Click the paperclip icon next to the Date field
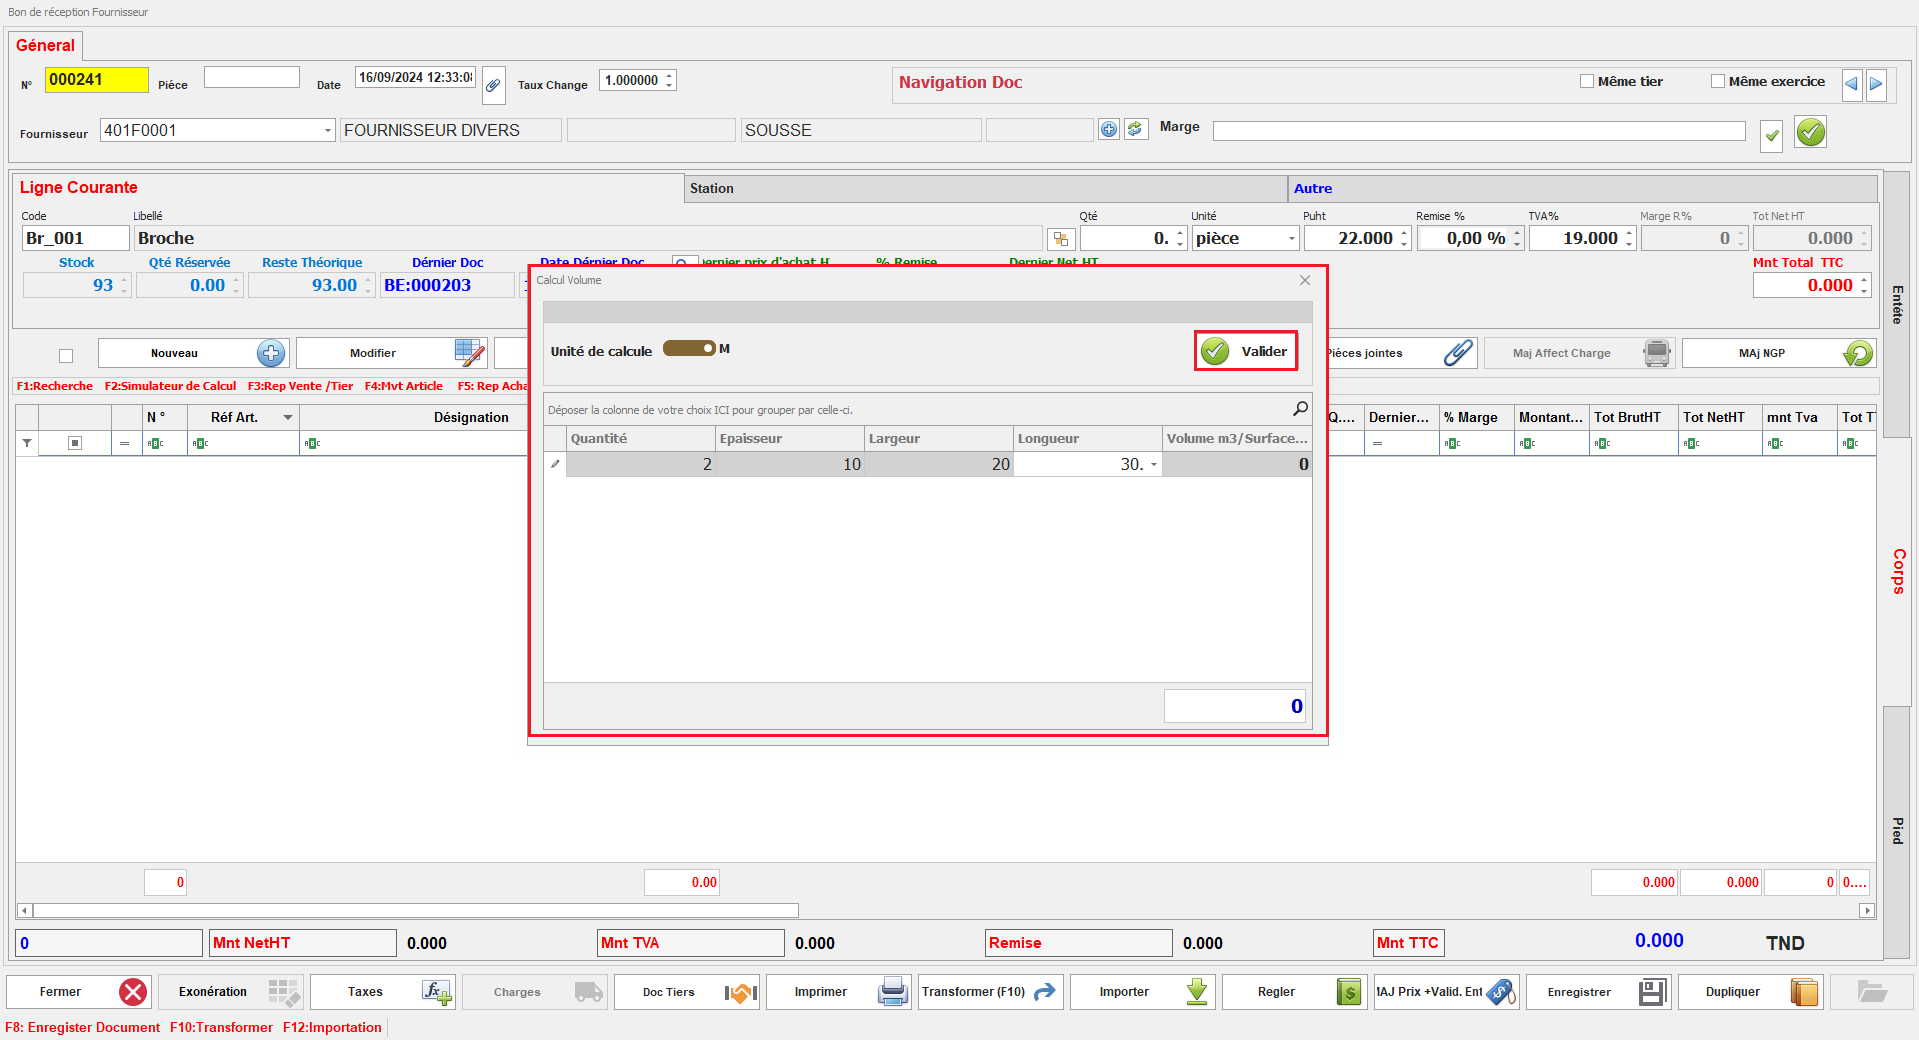1919x1040 pixels. pyautogui.click(x=493, y=85)
